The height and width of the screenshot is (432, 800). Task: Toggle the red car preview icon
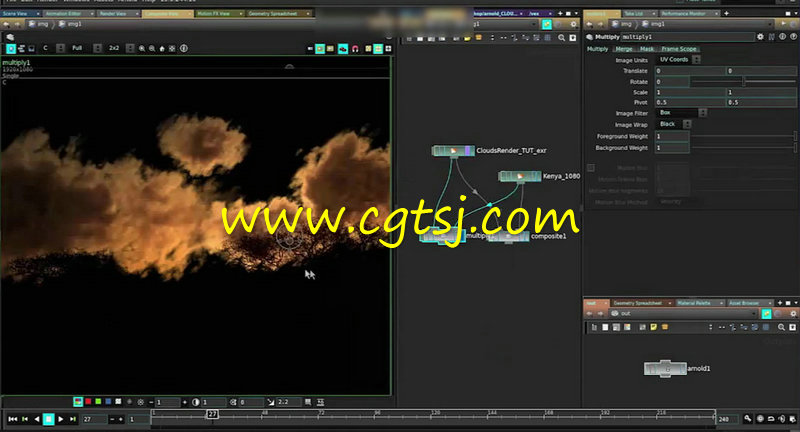(343, 49)
